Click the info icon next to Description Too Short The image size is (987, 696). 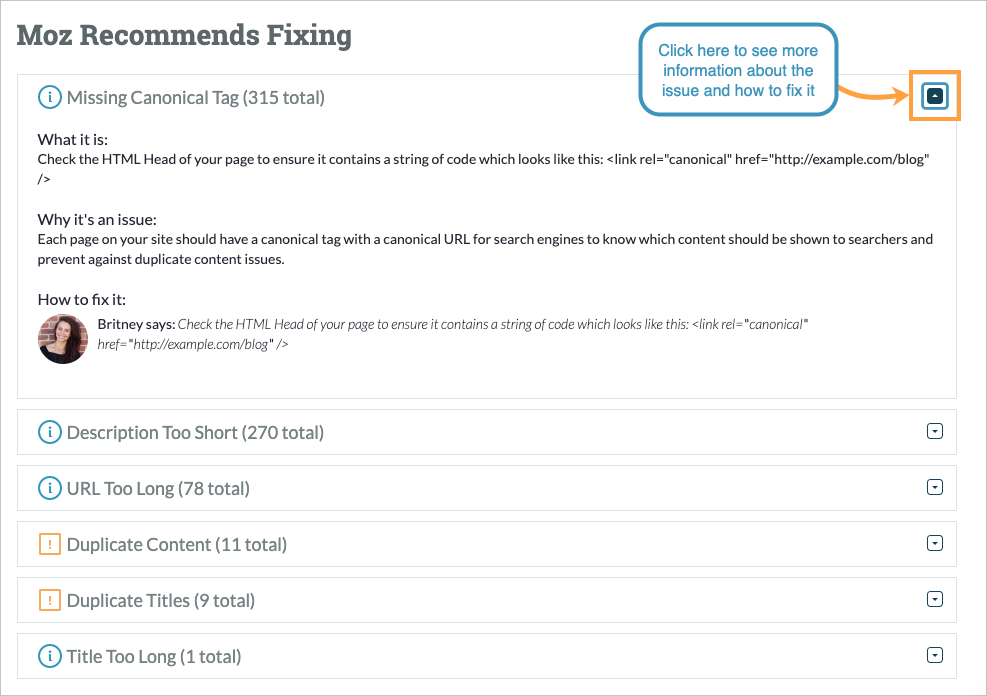pyautogui.click(x=49, y=432)
